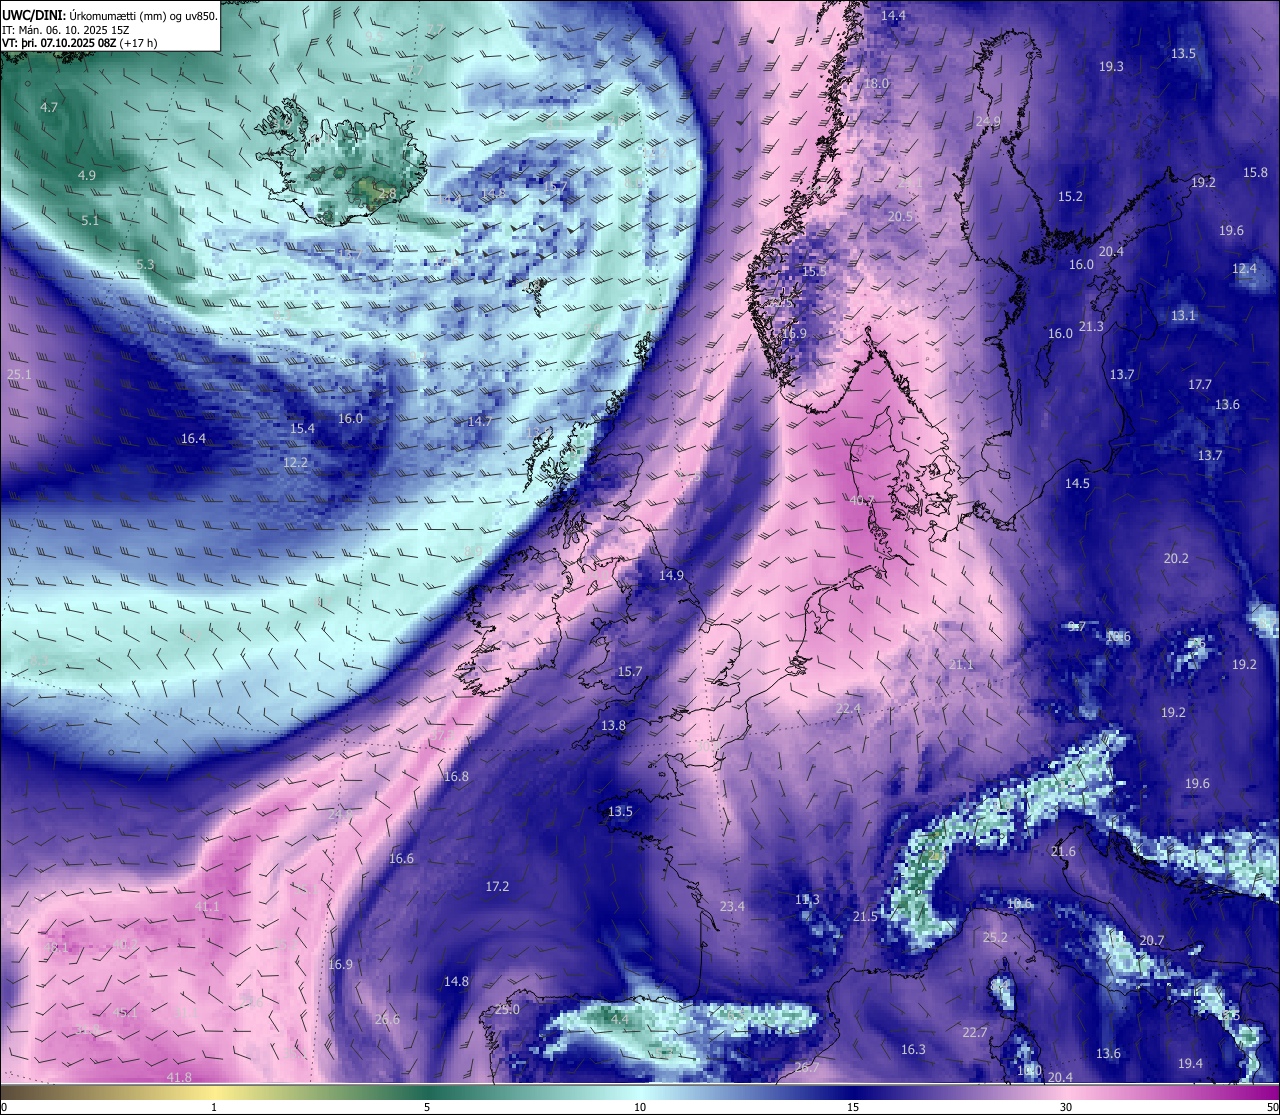Click the 14.8 value label
The width and height of the screenshot is (1280, 1115).
click(x=456, y=981)
